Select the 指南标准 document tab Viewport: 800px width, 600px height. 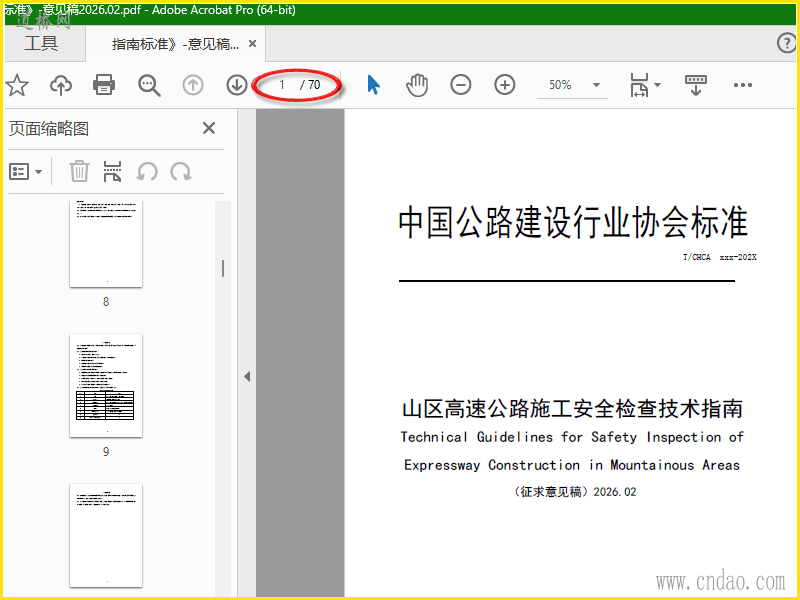point(175,44)
